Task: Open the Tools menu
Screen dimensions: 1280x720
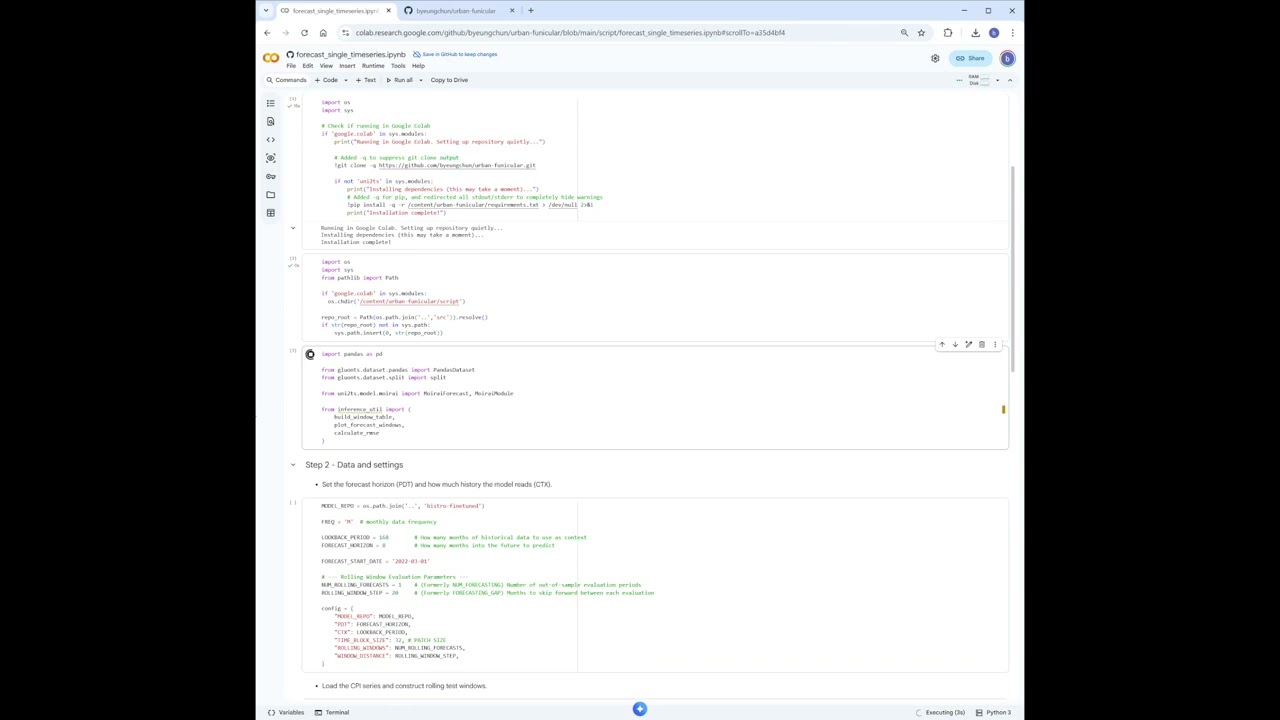Action: (x=398, y=66)
